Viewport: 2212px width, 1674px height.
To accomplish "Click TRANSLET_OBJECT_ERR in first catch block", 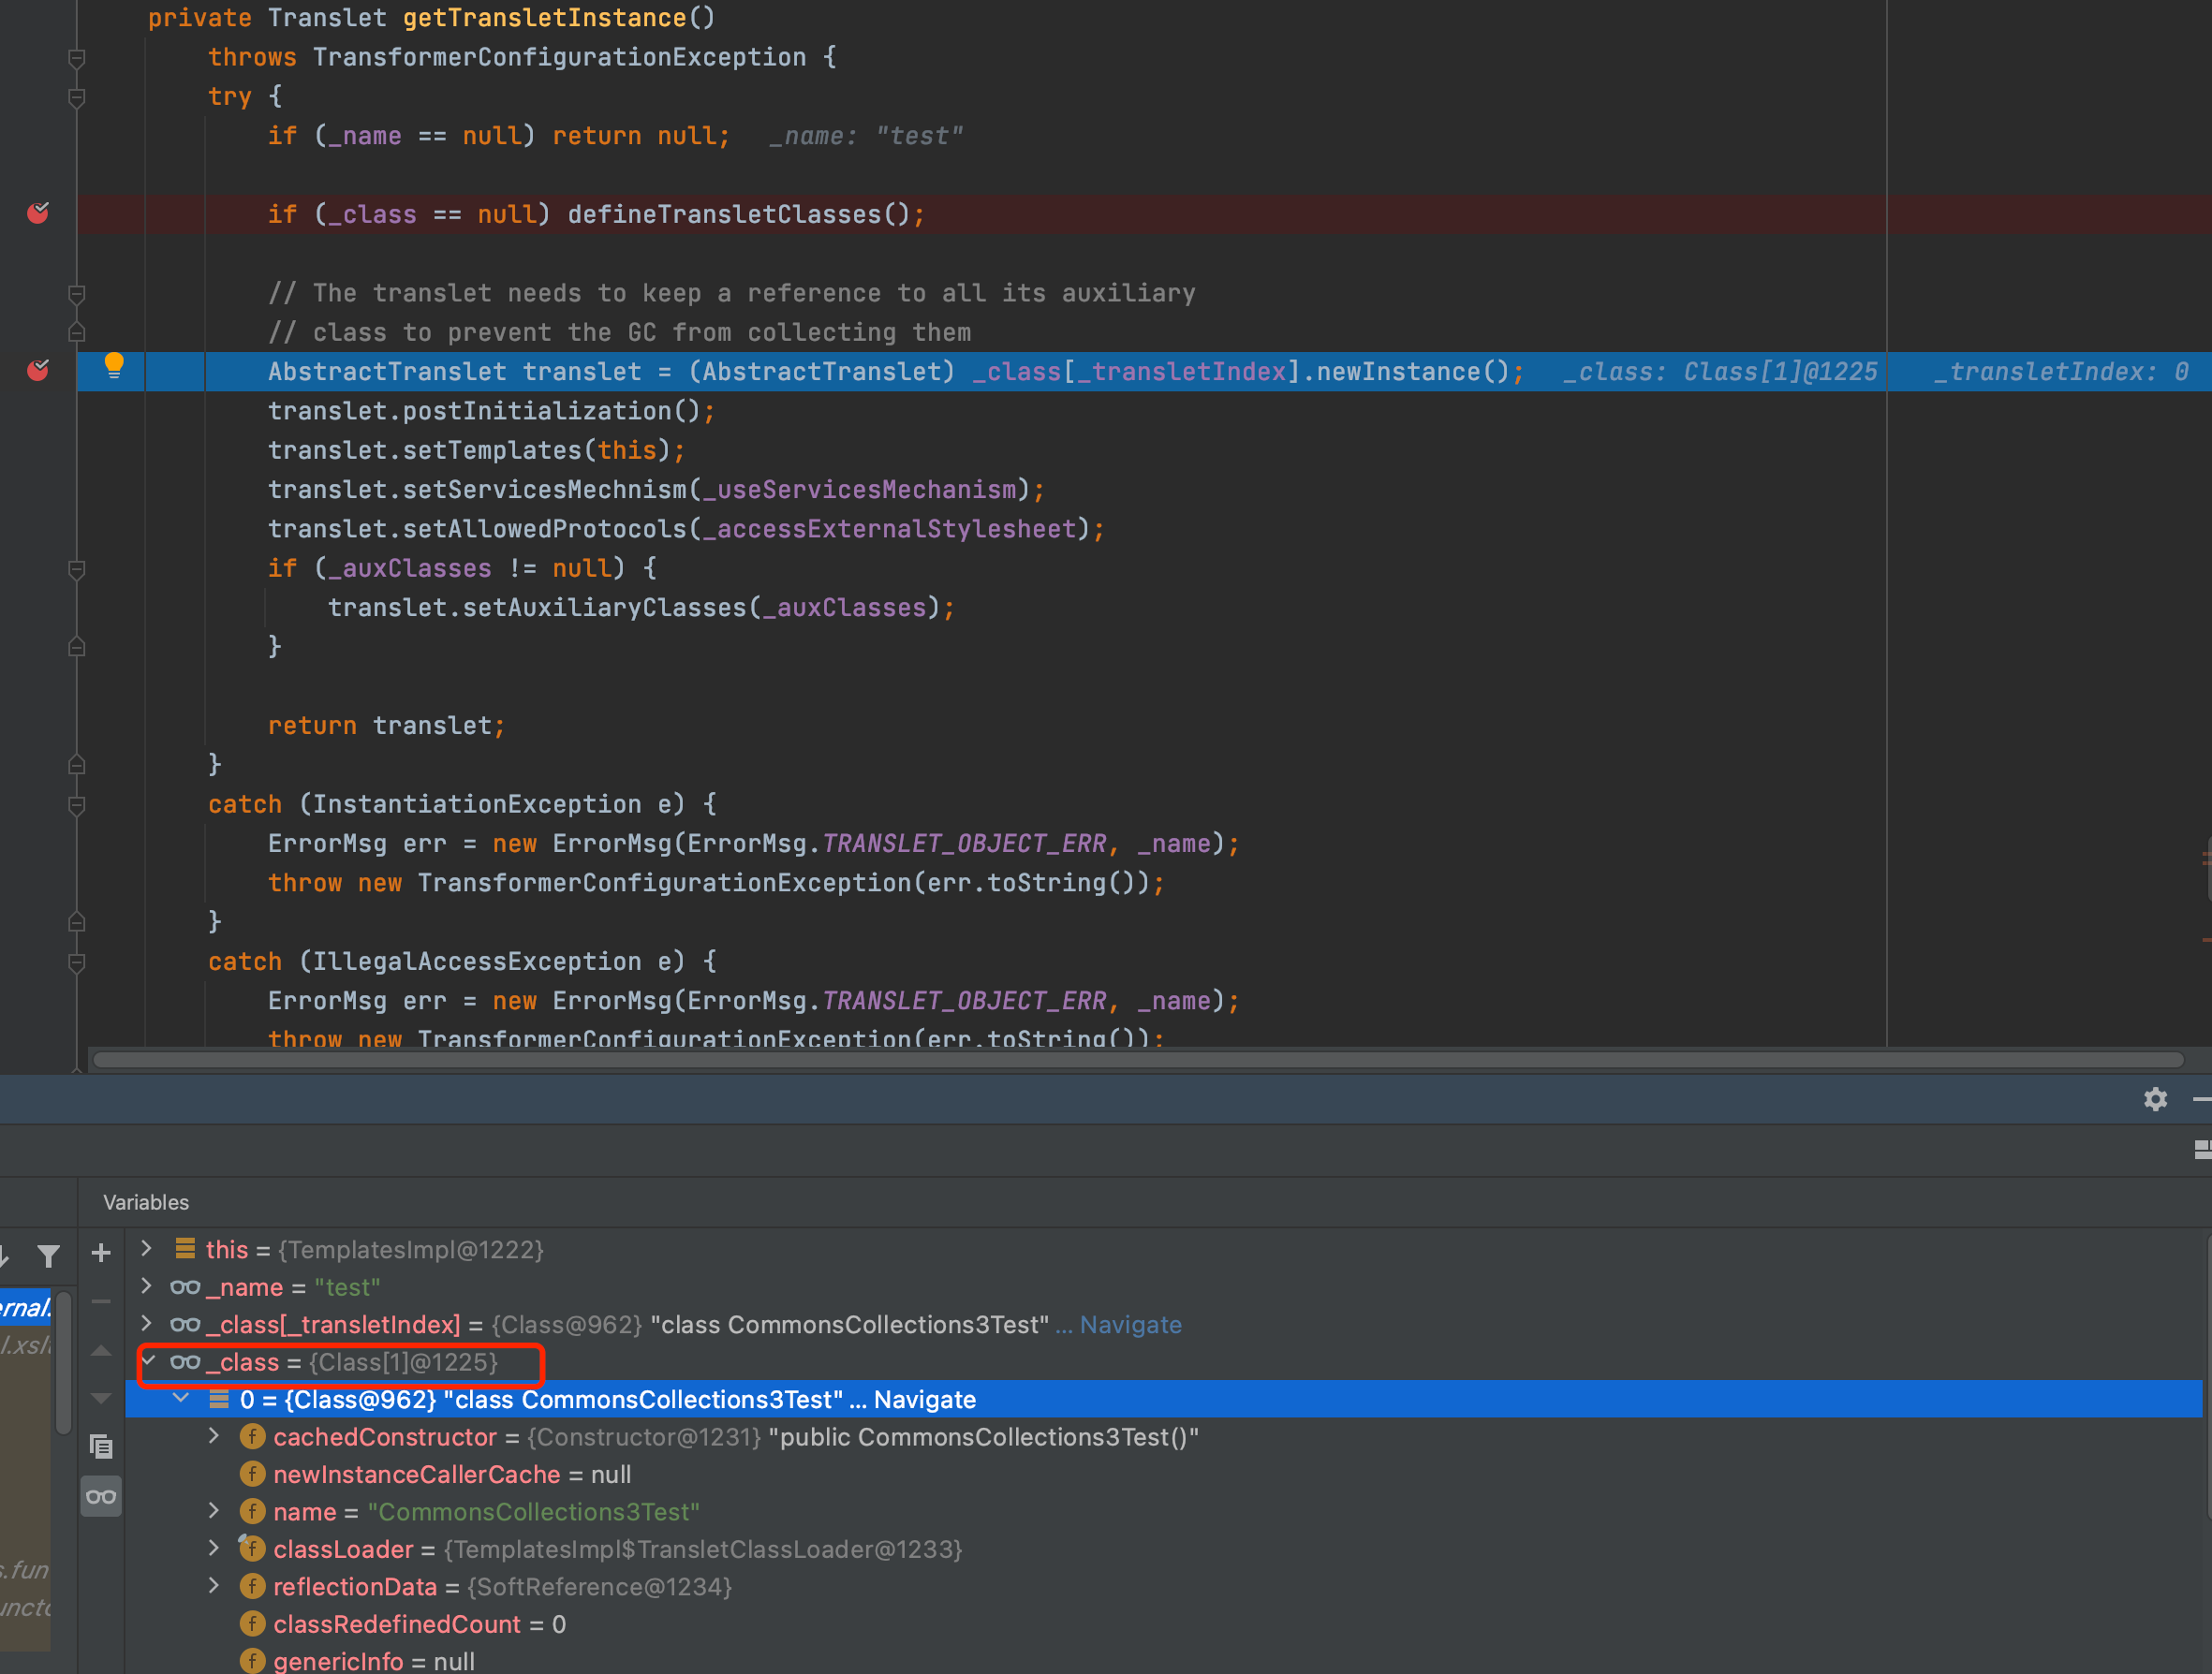I will 964,844.
